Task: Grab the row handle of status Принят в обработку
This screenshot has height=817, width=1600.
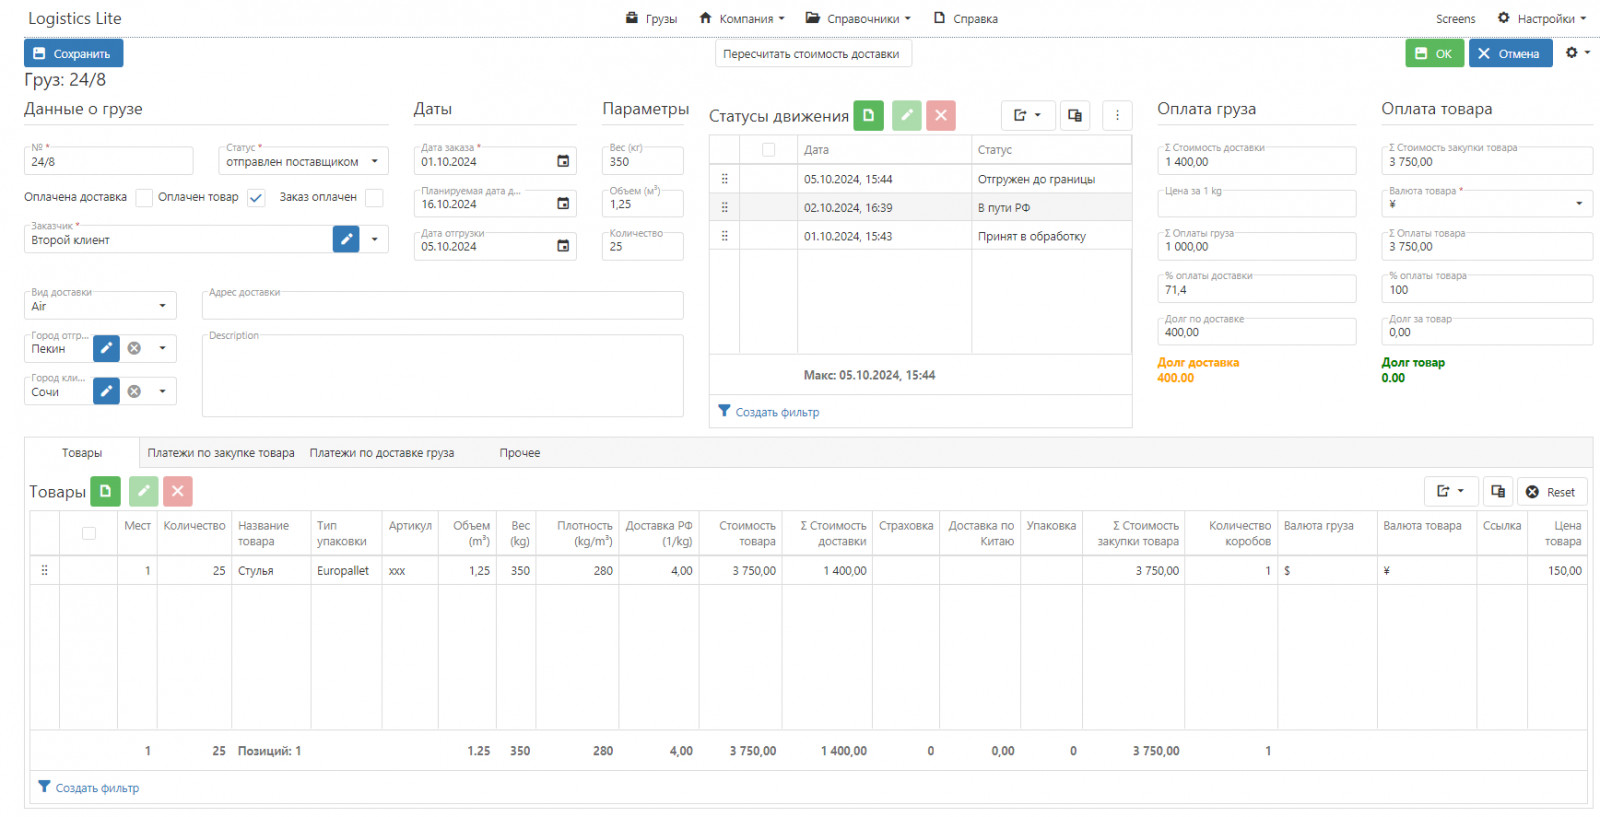Action: pyautogui.click(x=724, y=236)
